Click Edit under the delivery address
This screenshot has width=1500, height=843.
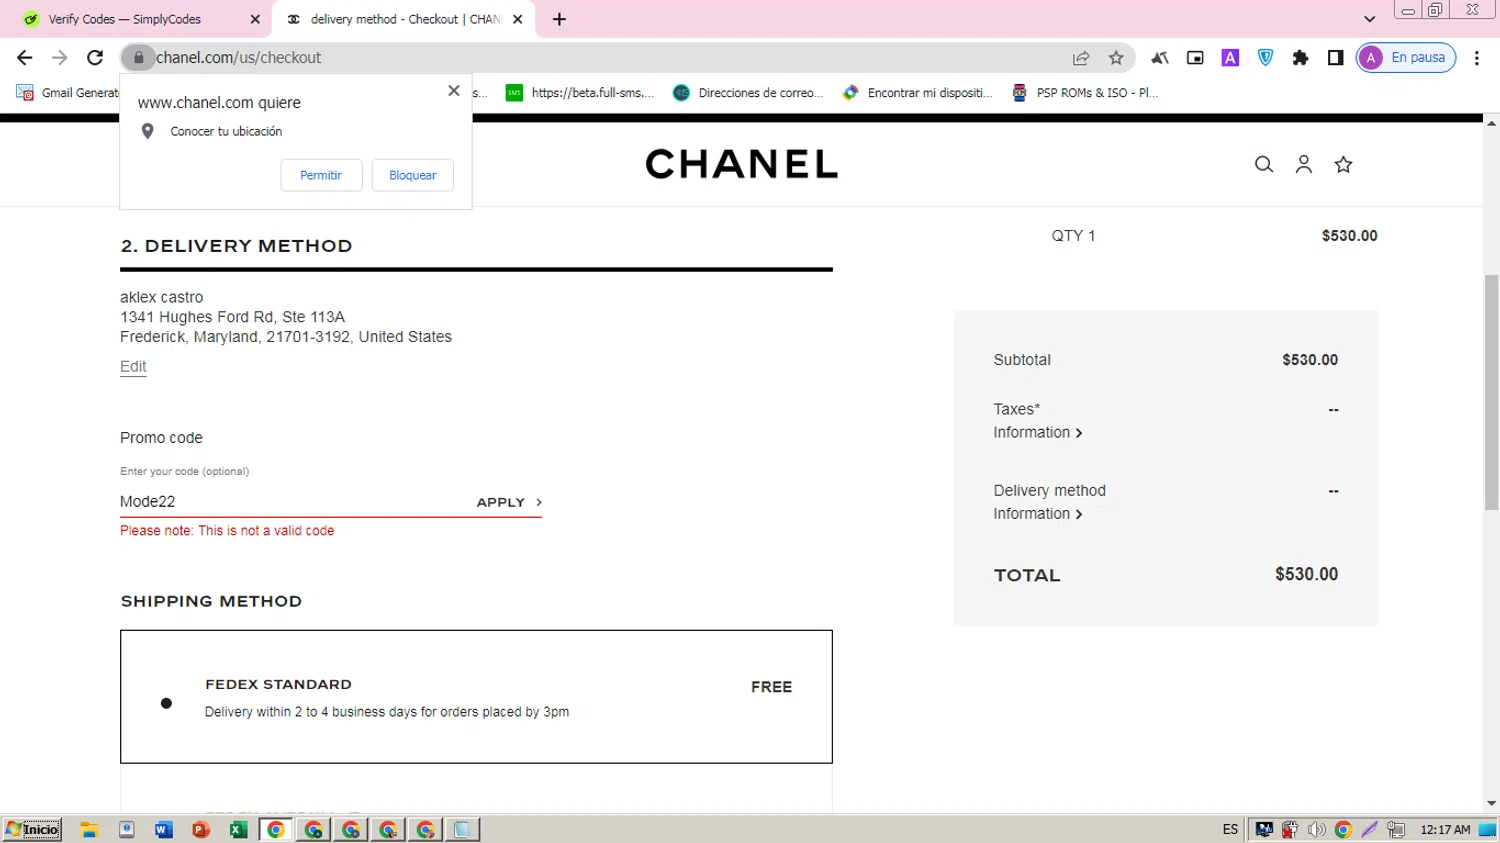point(133,366)
